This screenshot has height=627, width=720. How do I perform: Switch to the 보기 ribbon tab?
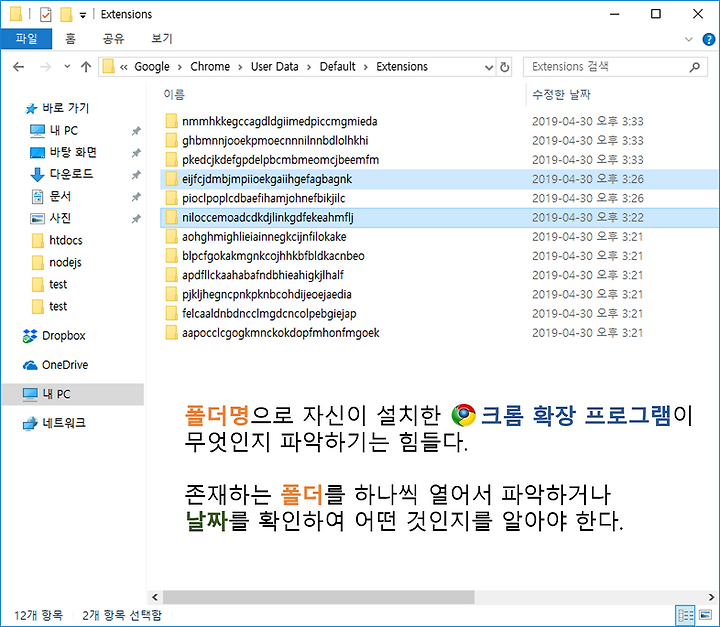tap(162, 39)
